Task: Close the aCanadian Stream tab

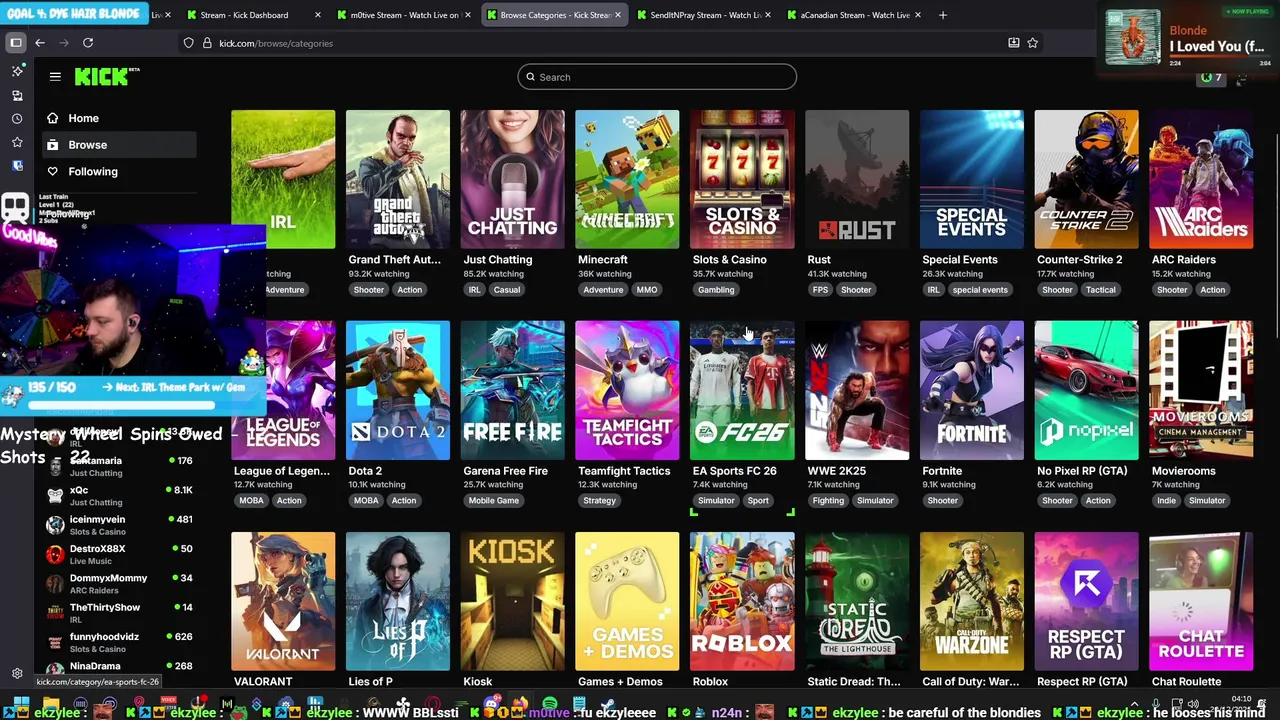Action: pos(919,15)
